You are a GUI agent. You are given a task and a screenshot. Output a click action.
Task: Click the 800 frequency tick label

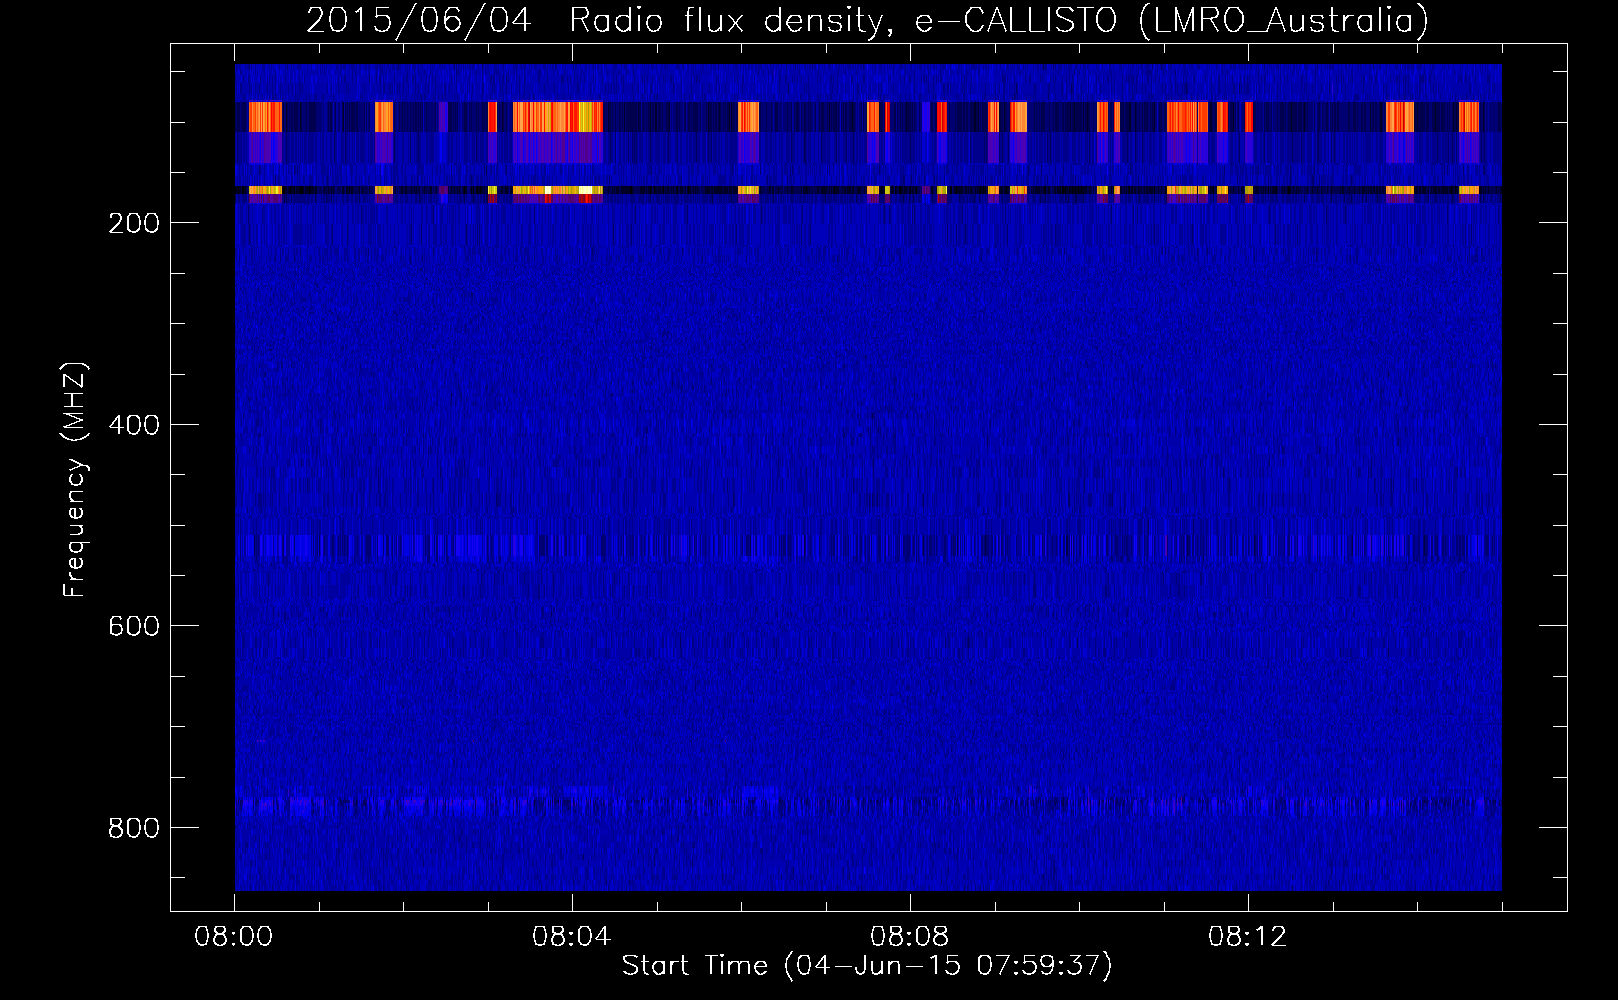pyautogui.click(x=134, y=828)
